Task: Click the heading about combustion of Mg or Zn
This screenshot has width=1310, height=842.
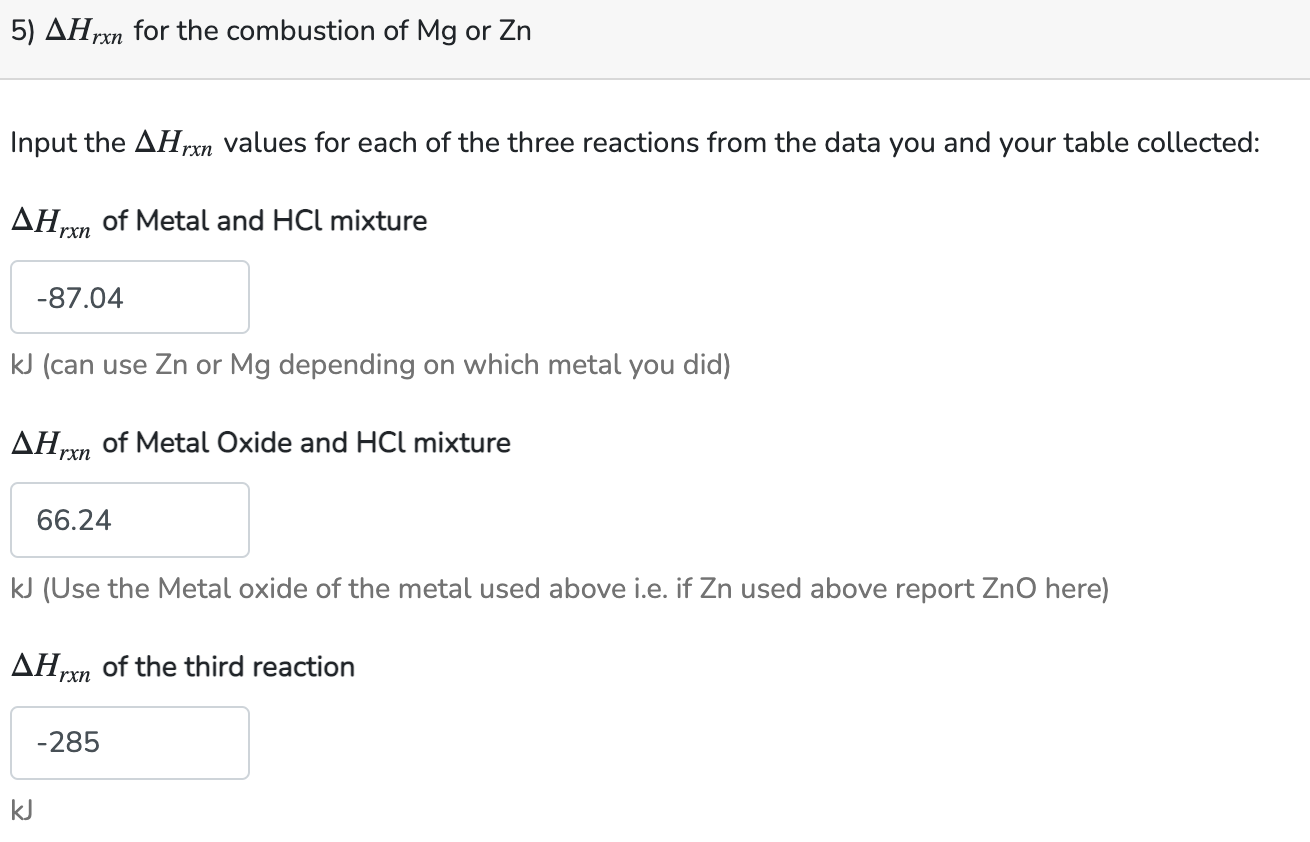Action: tap(270, 30)
